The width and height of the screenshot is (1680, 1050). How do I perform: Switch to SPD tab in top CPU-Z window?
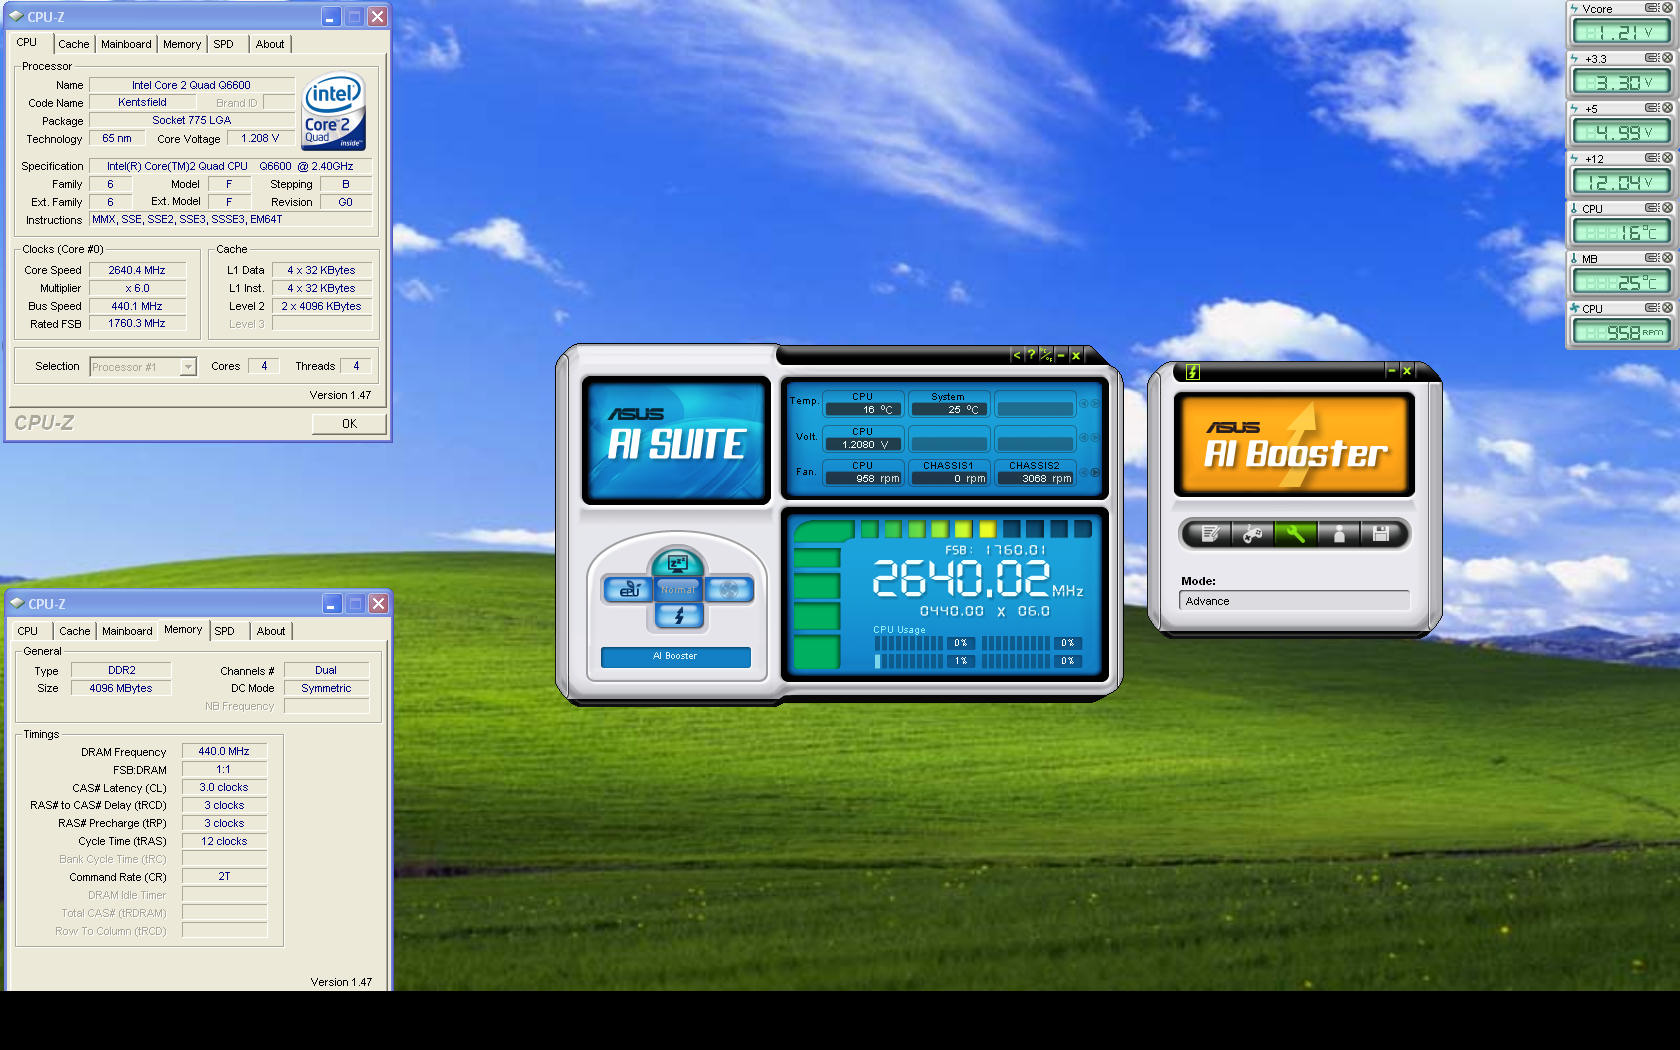point(224,44)
